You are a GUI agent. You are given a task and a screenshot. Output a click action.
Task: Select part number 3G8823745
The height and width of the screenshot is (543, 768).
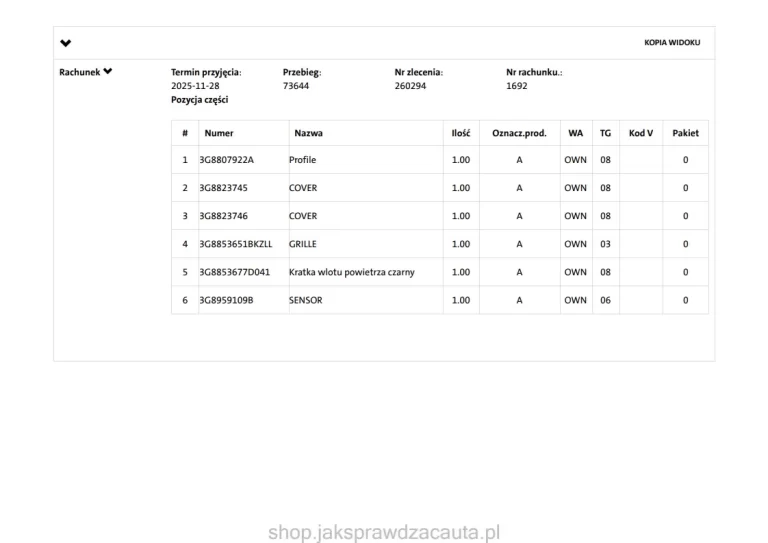[x=224, y=188]
